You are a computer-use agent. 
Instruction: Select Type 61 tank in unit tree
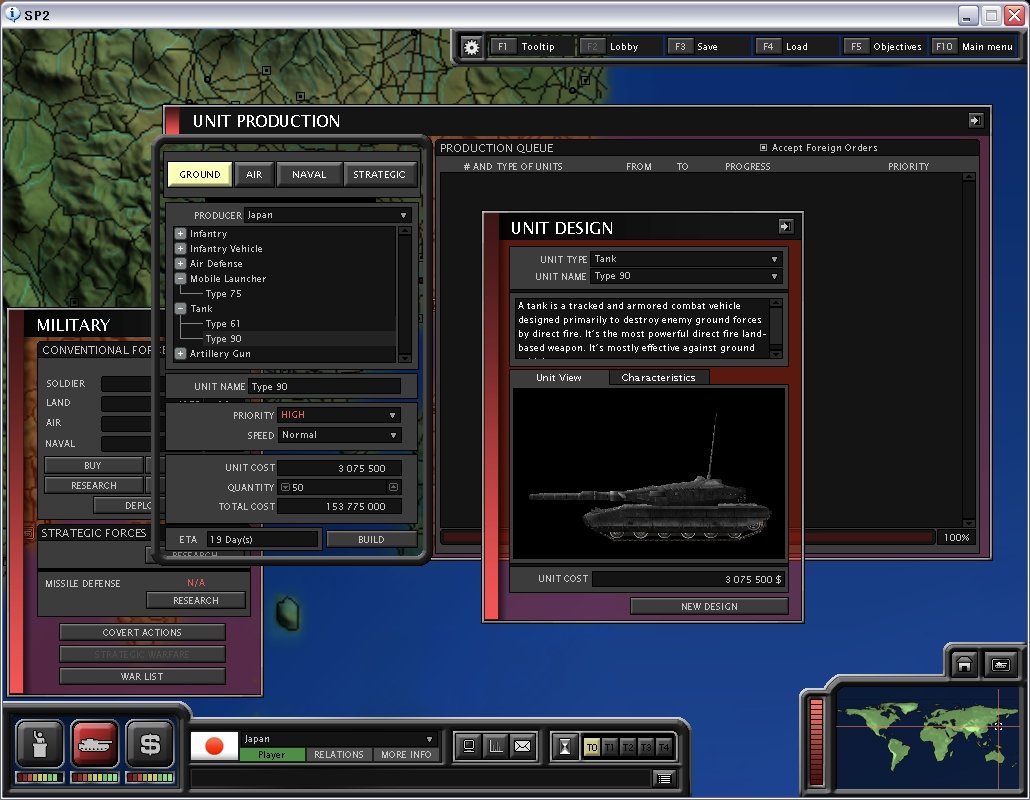click(223, 324)
